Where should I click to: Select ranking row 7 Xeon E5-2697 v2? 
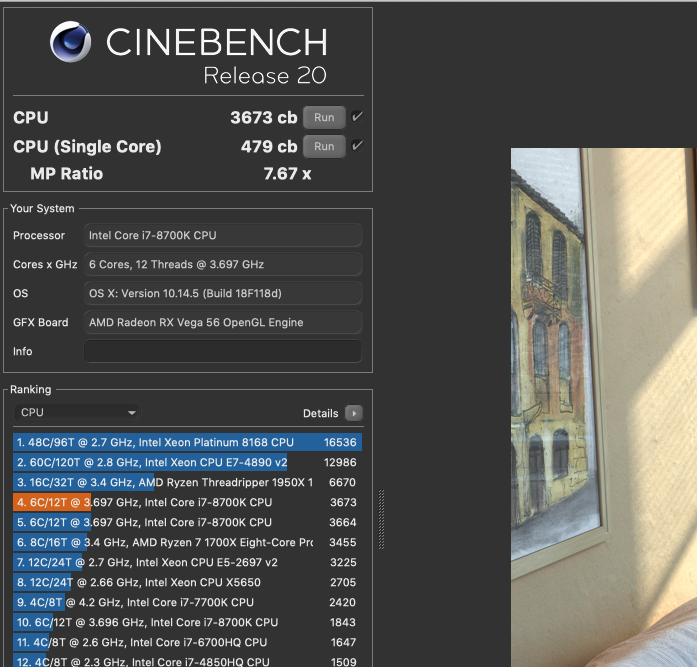[x=187, y=562]
